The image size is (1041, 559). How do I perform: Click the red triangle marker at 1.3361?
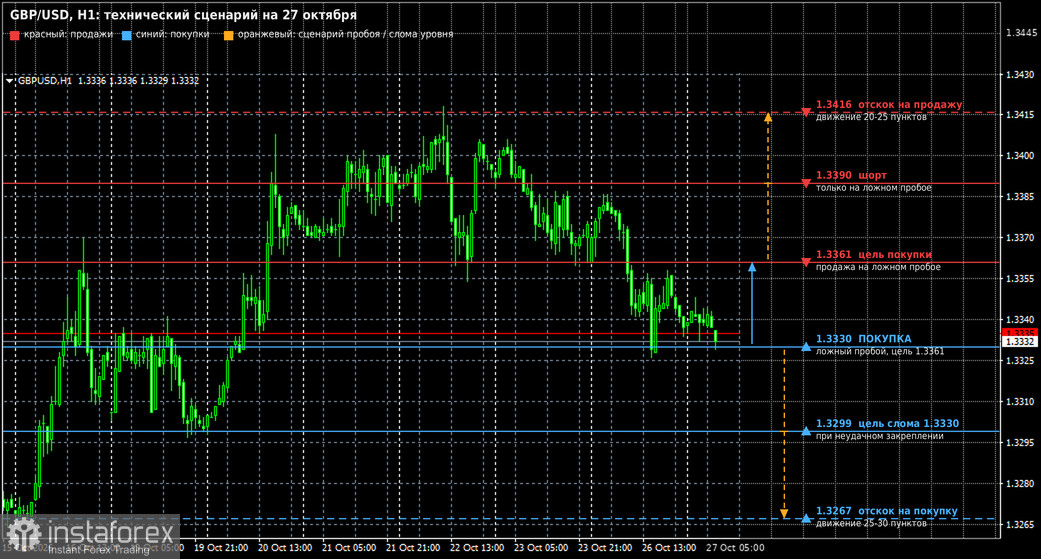pos(806,262)
